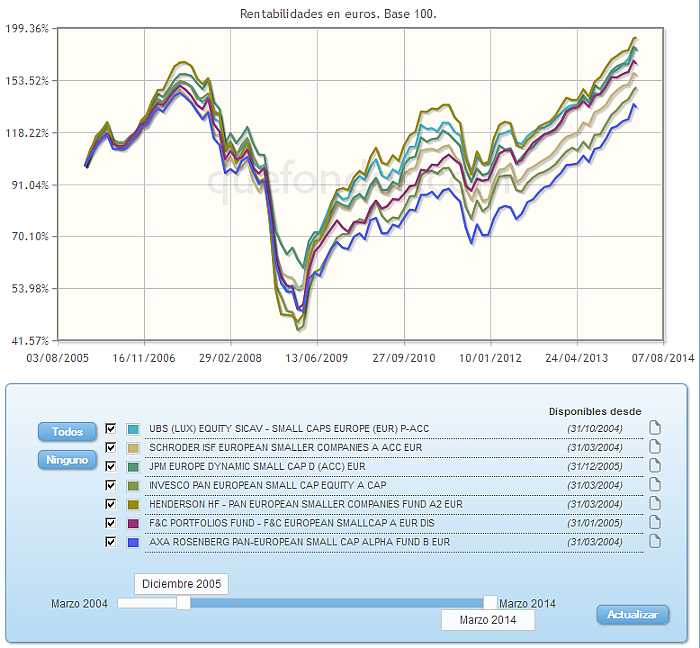This screenshot has height=648, width=700.
Task: Select HENDERSON HF PAN EUROPEAN SMALLER COMPANIES name
Action: (306, 504)
